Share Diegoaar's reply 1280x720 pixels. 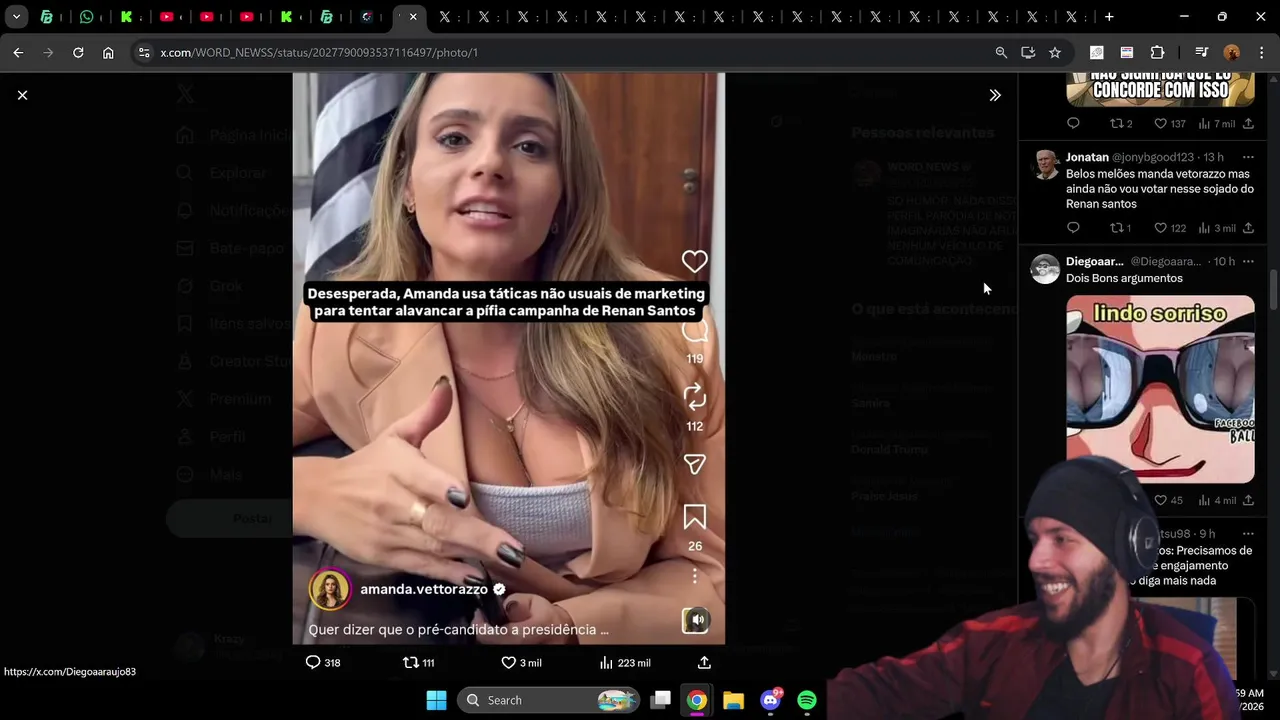tap(1248, 500)
